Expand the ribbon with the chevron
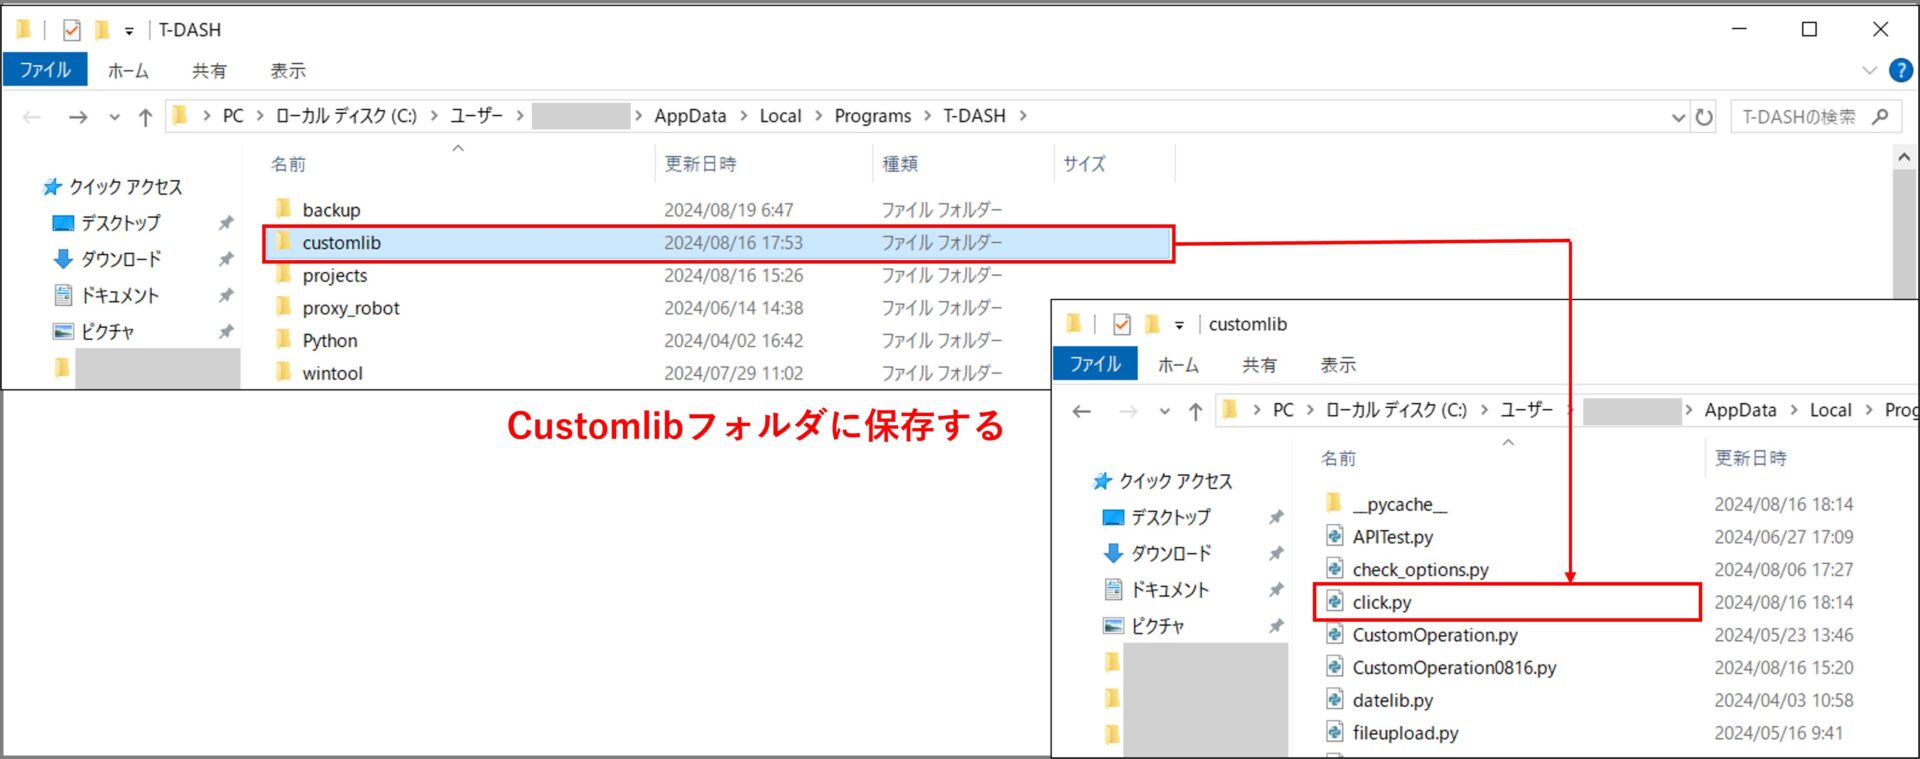Screen dimensions: 1920x759 (1869, 71)
